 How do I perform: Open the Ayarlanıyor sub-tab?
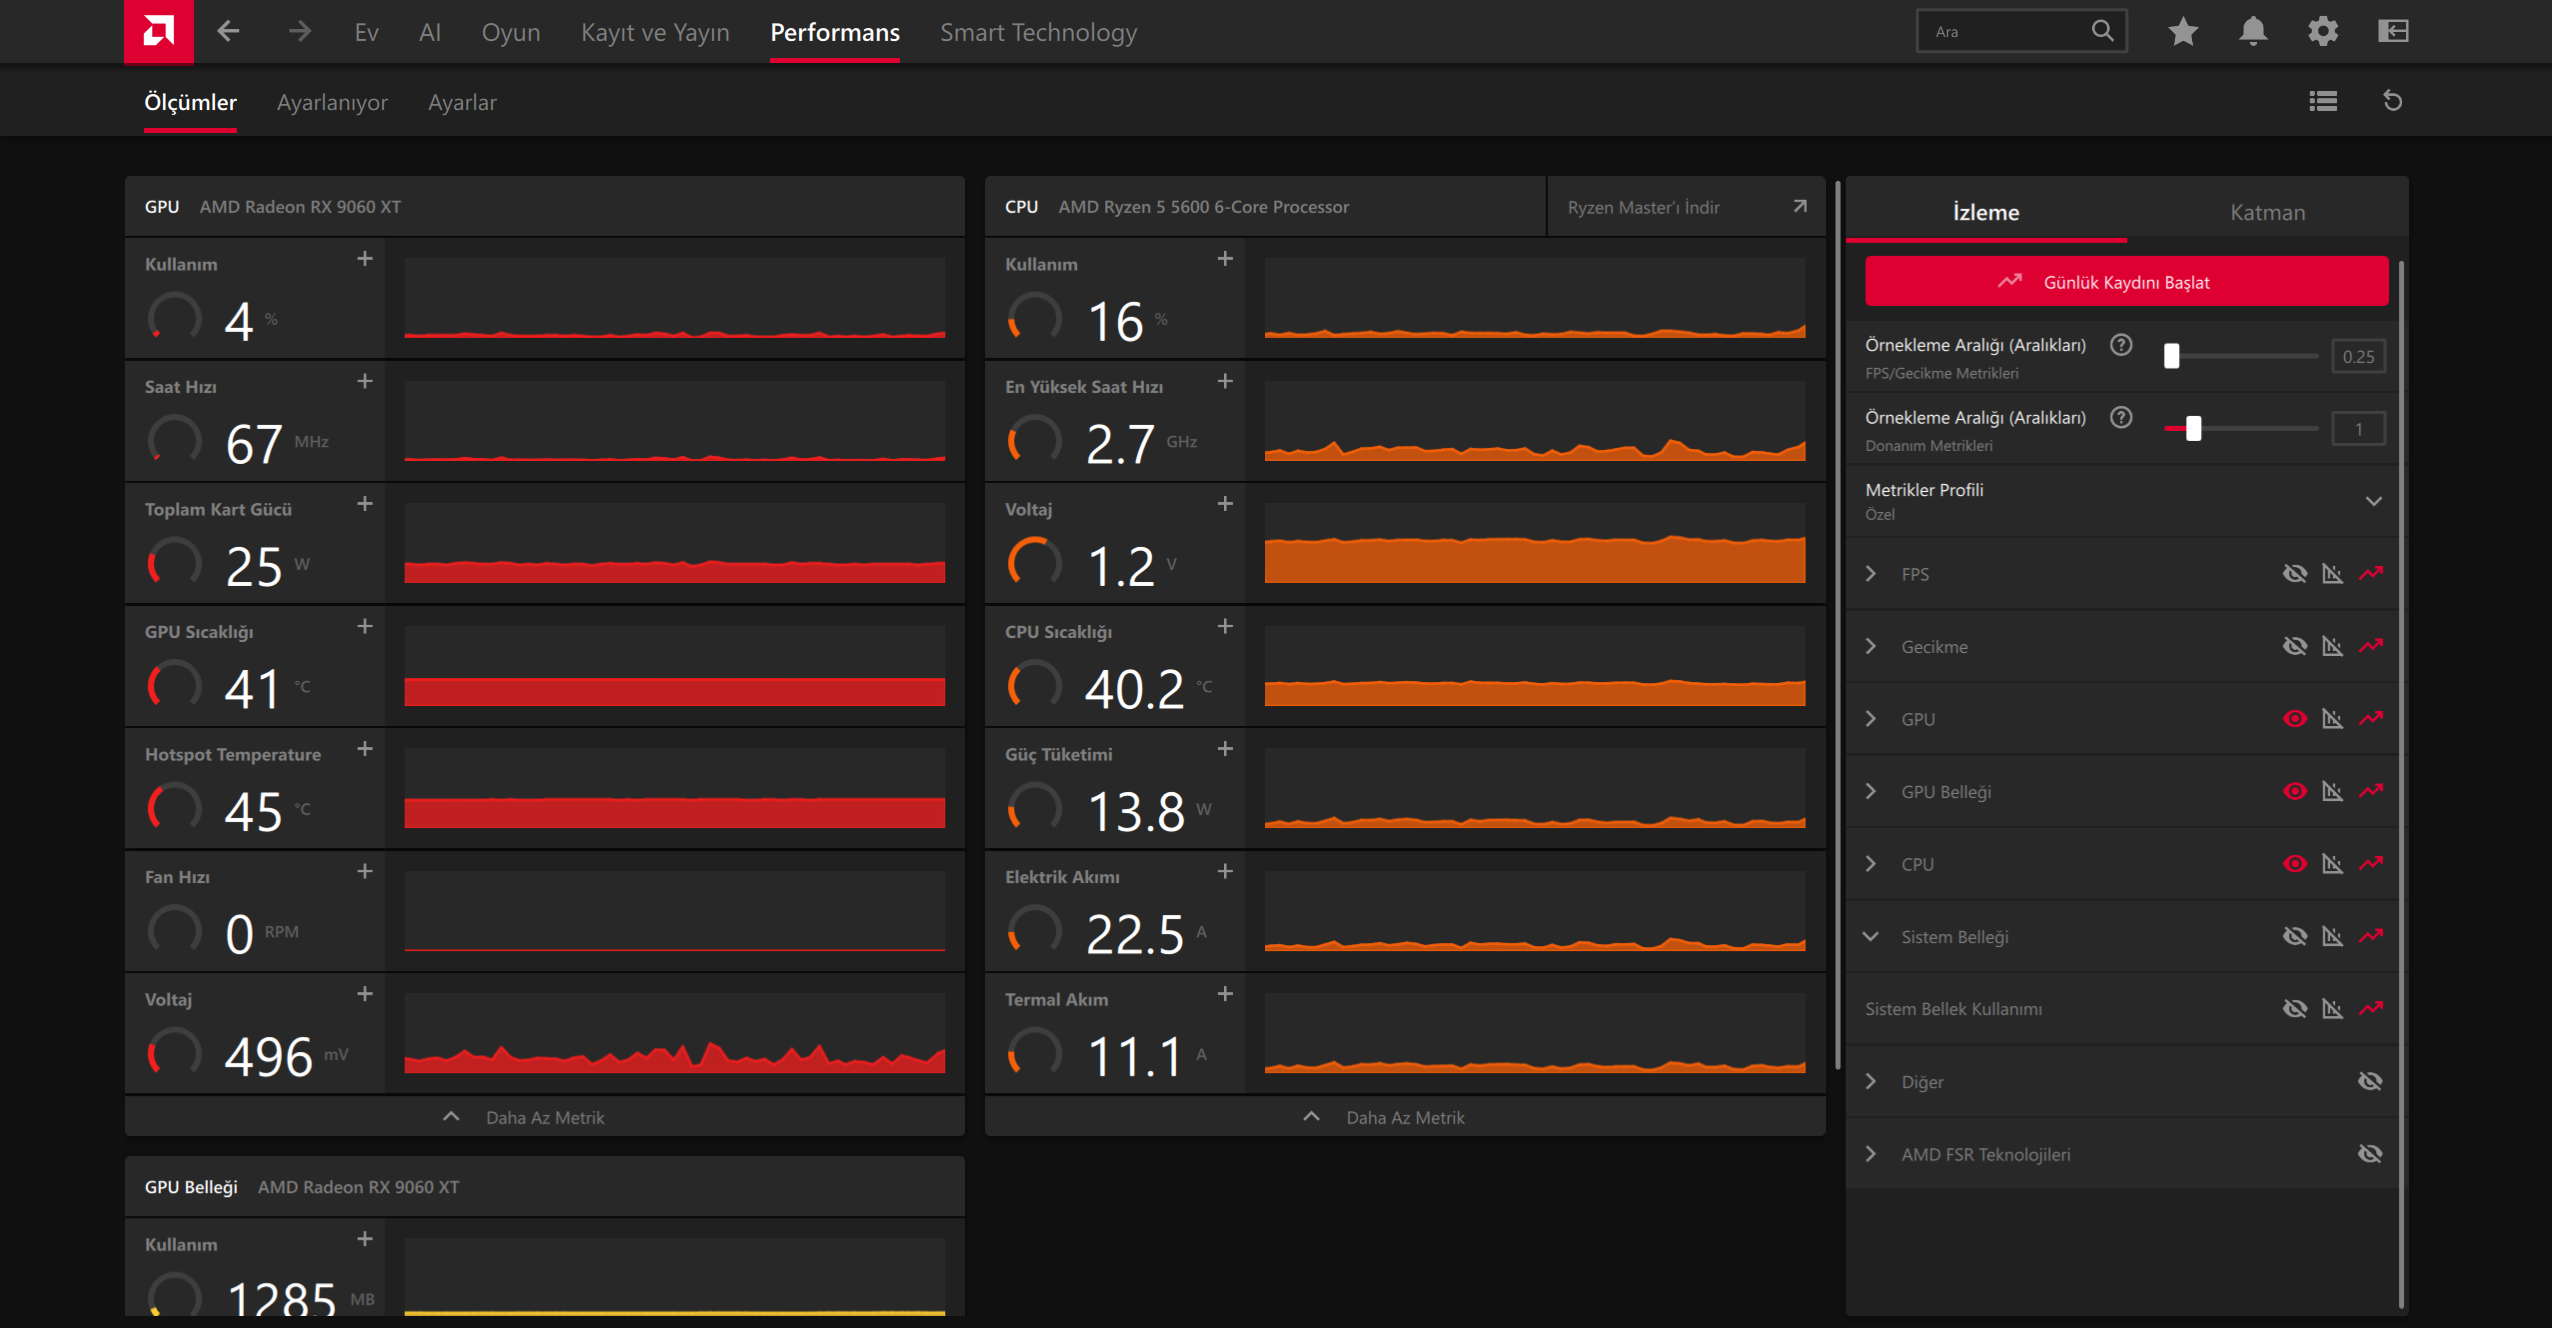[332, 103]
